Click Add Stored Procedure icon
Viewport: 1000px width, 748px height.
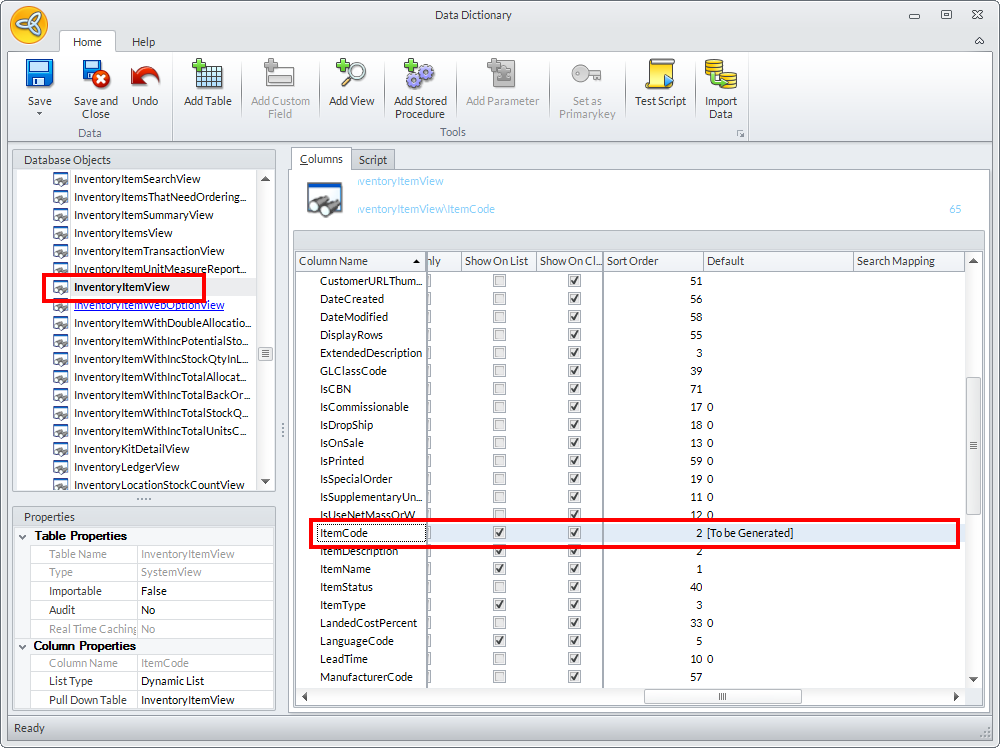pos(420,75)
